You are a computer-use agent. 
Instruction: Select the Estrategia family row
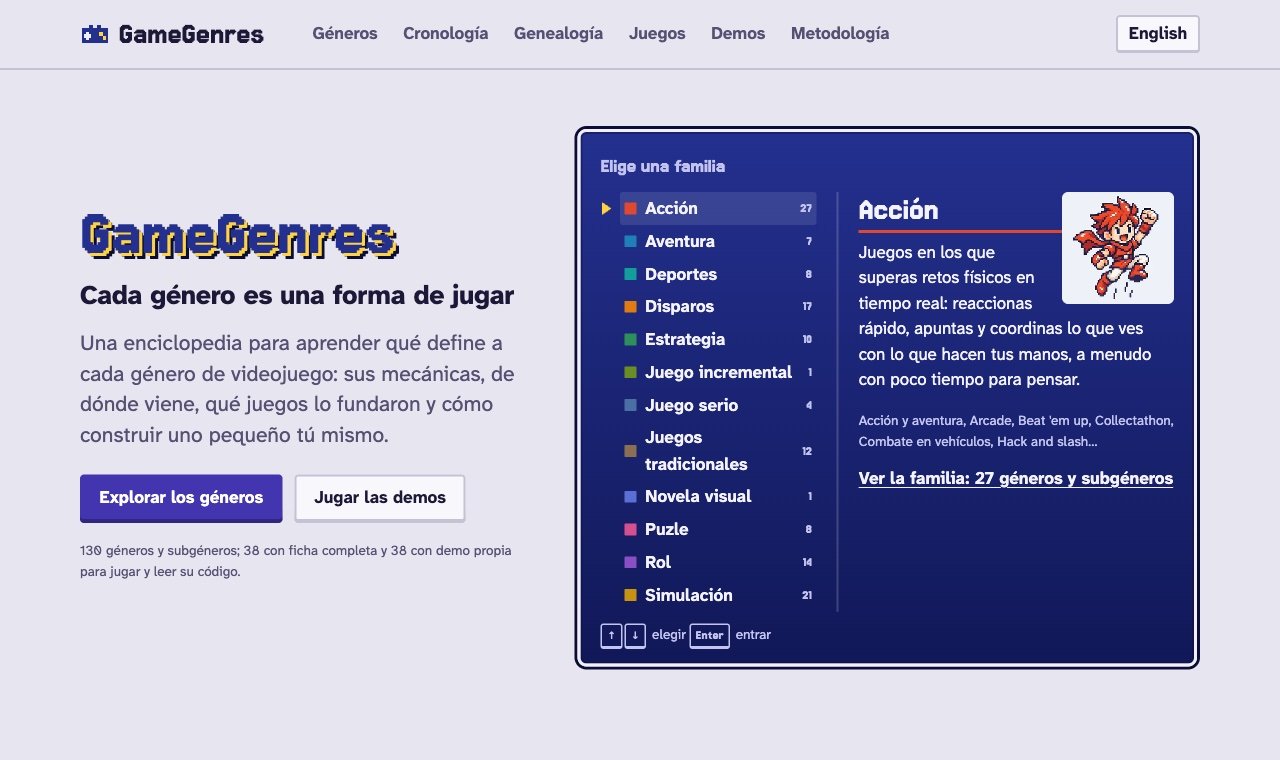[x=718, y=339]
